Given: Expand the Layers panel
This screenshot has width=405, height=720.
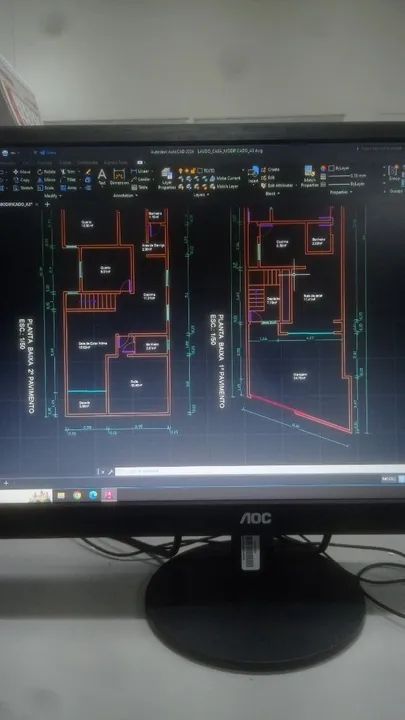Looking at the screenshot, I should [201, 195].
